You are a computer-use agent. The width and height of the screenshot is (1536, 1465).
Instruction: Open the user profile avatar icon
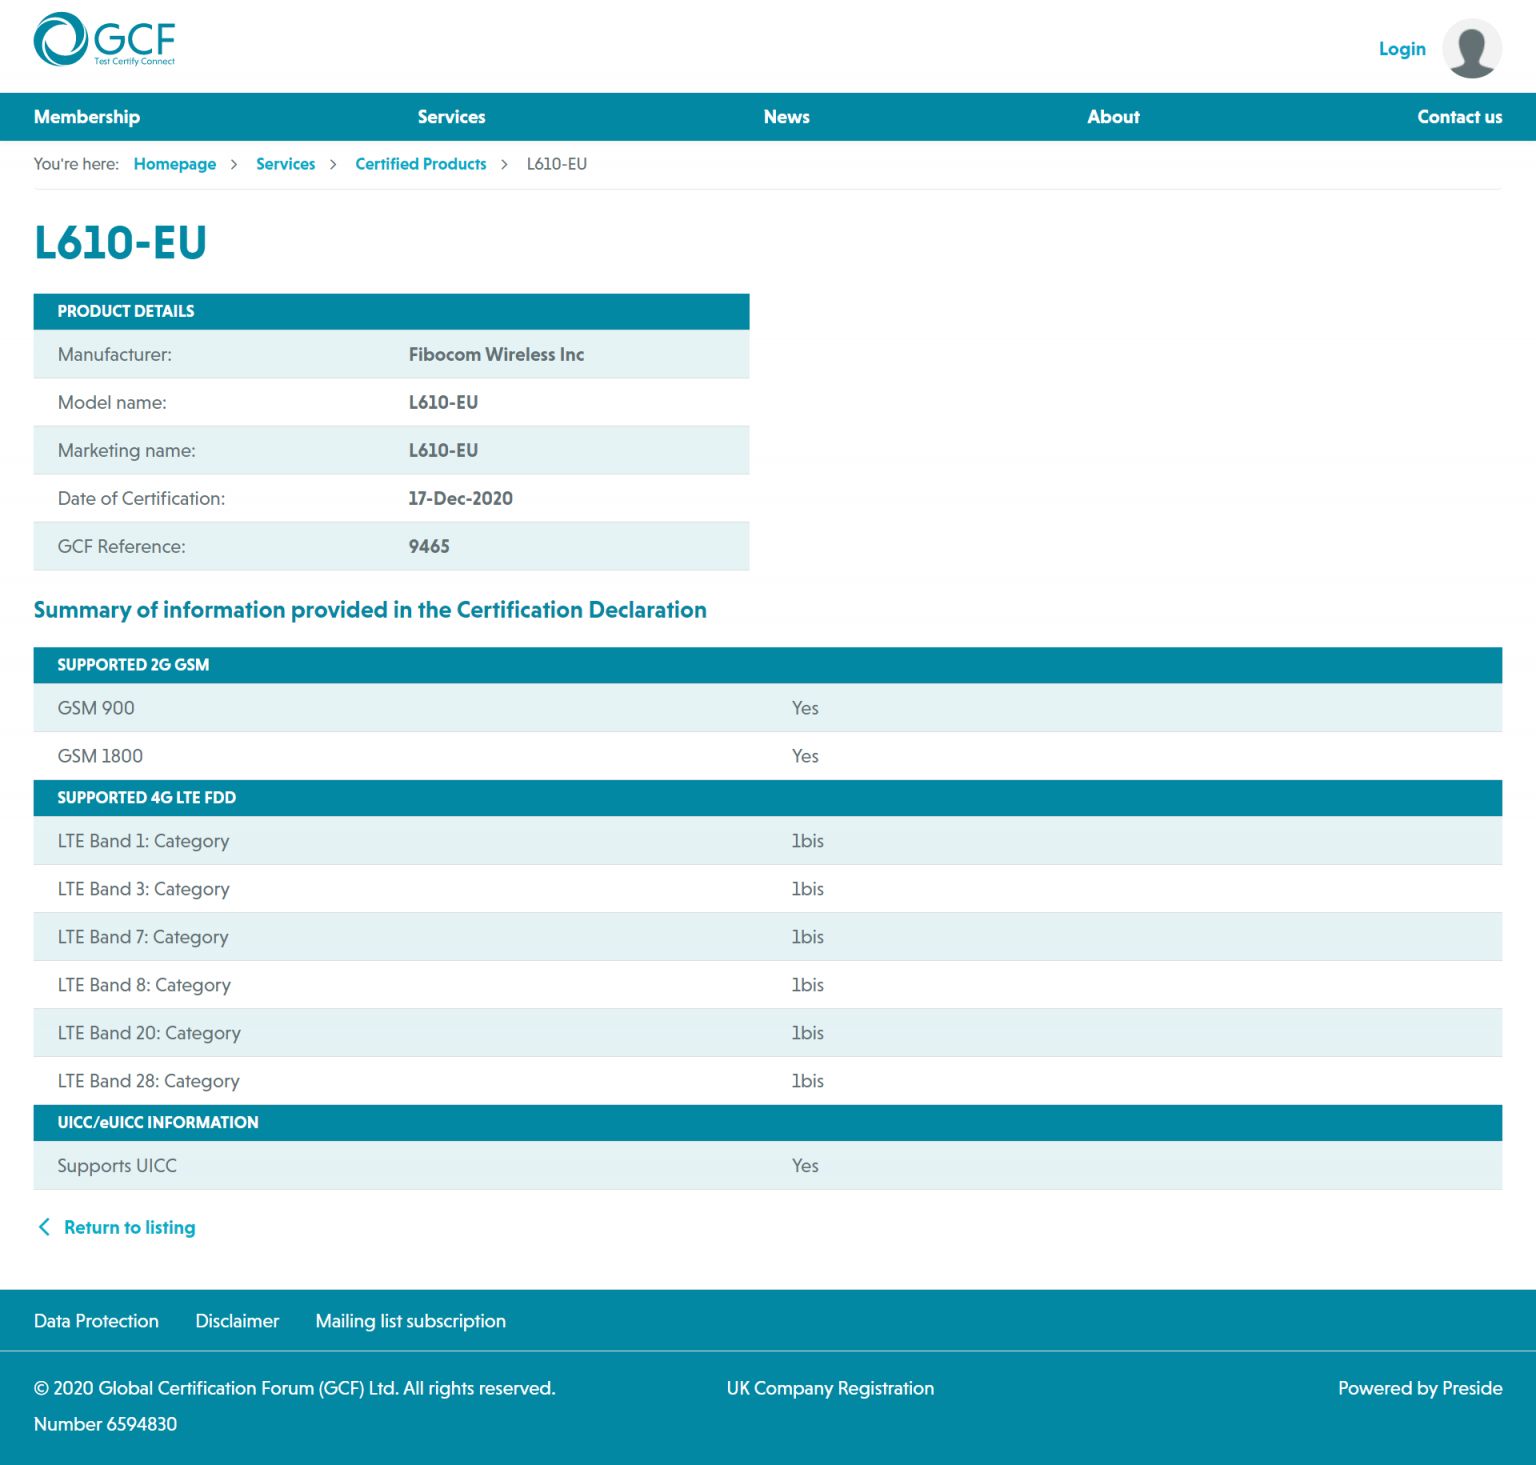pos(1472,47)
